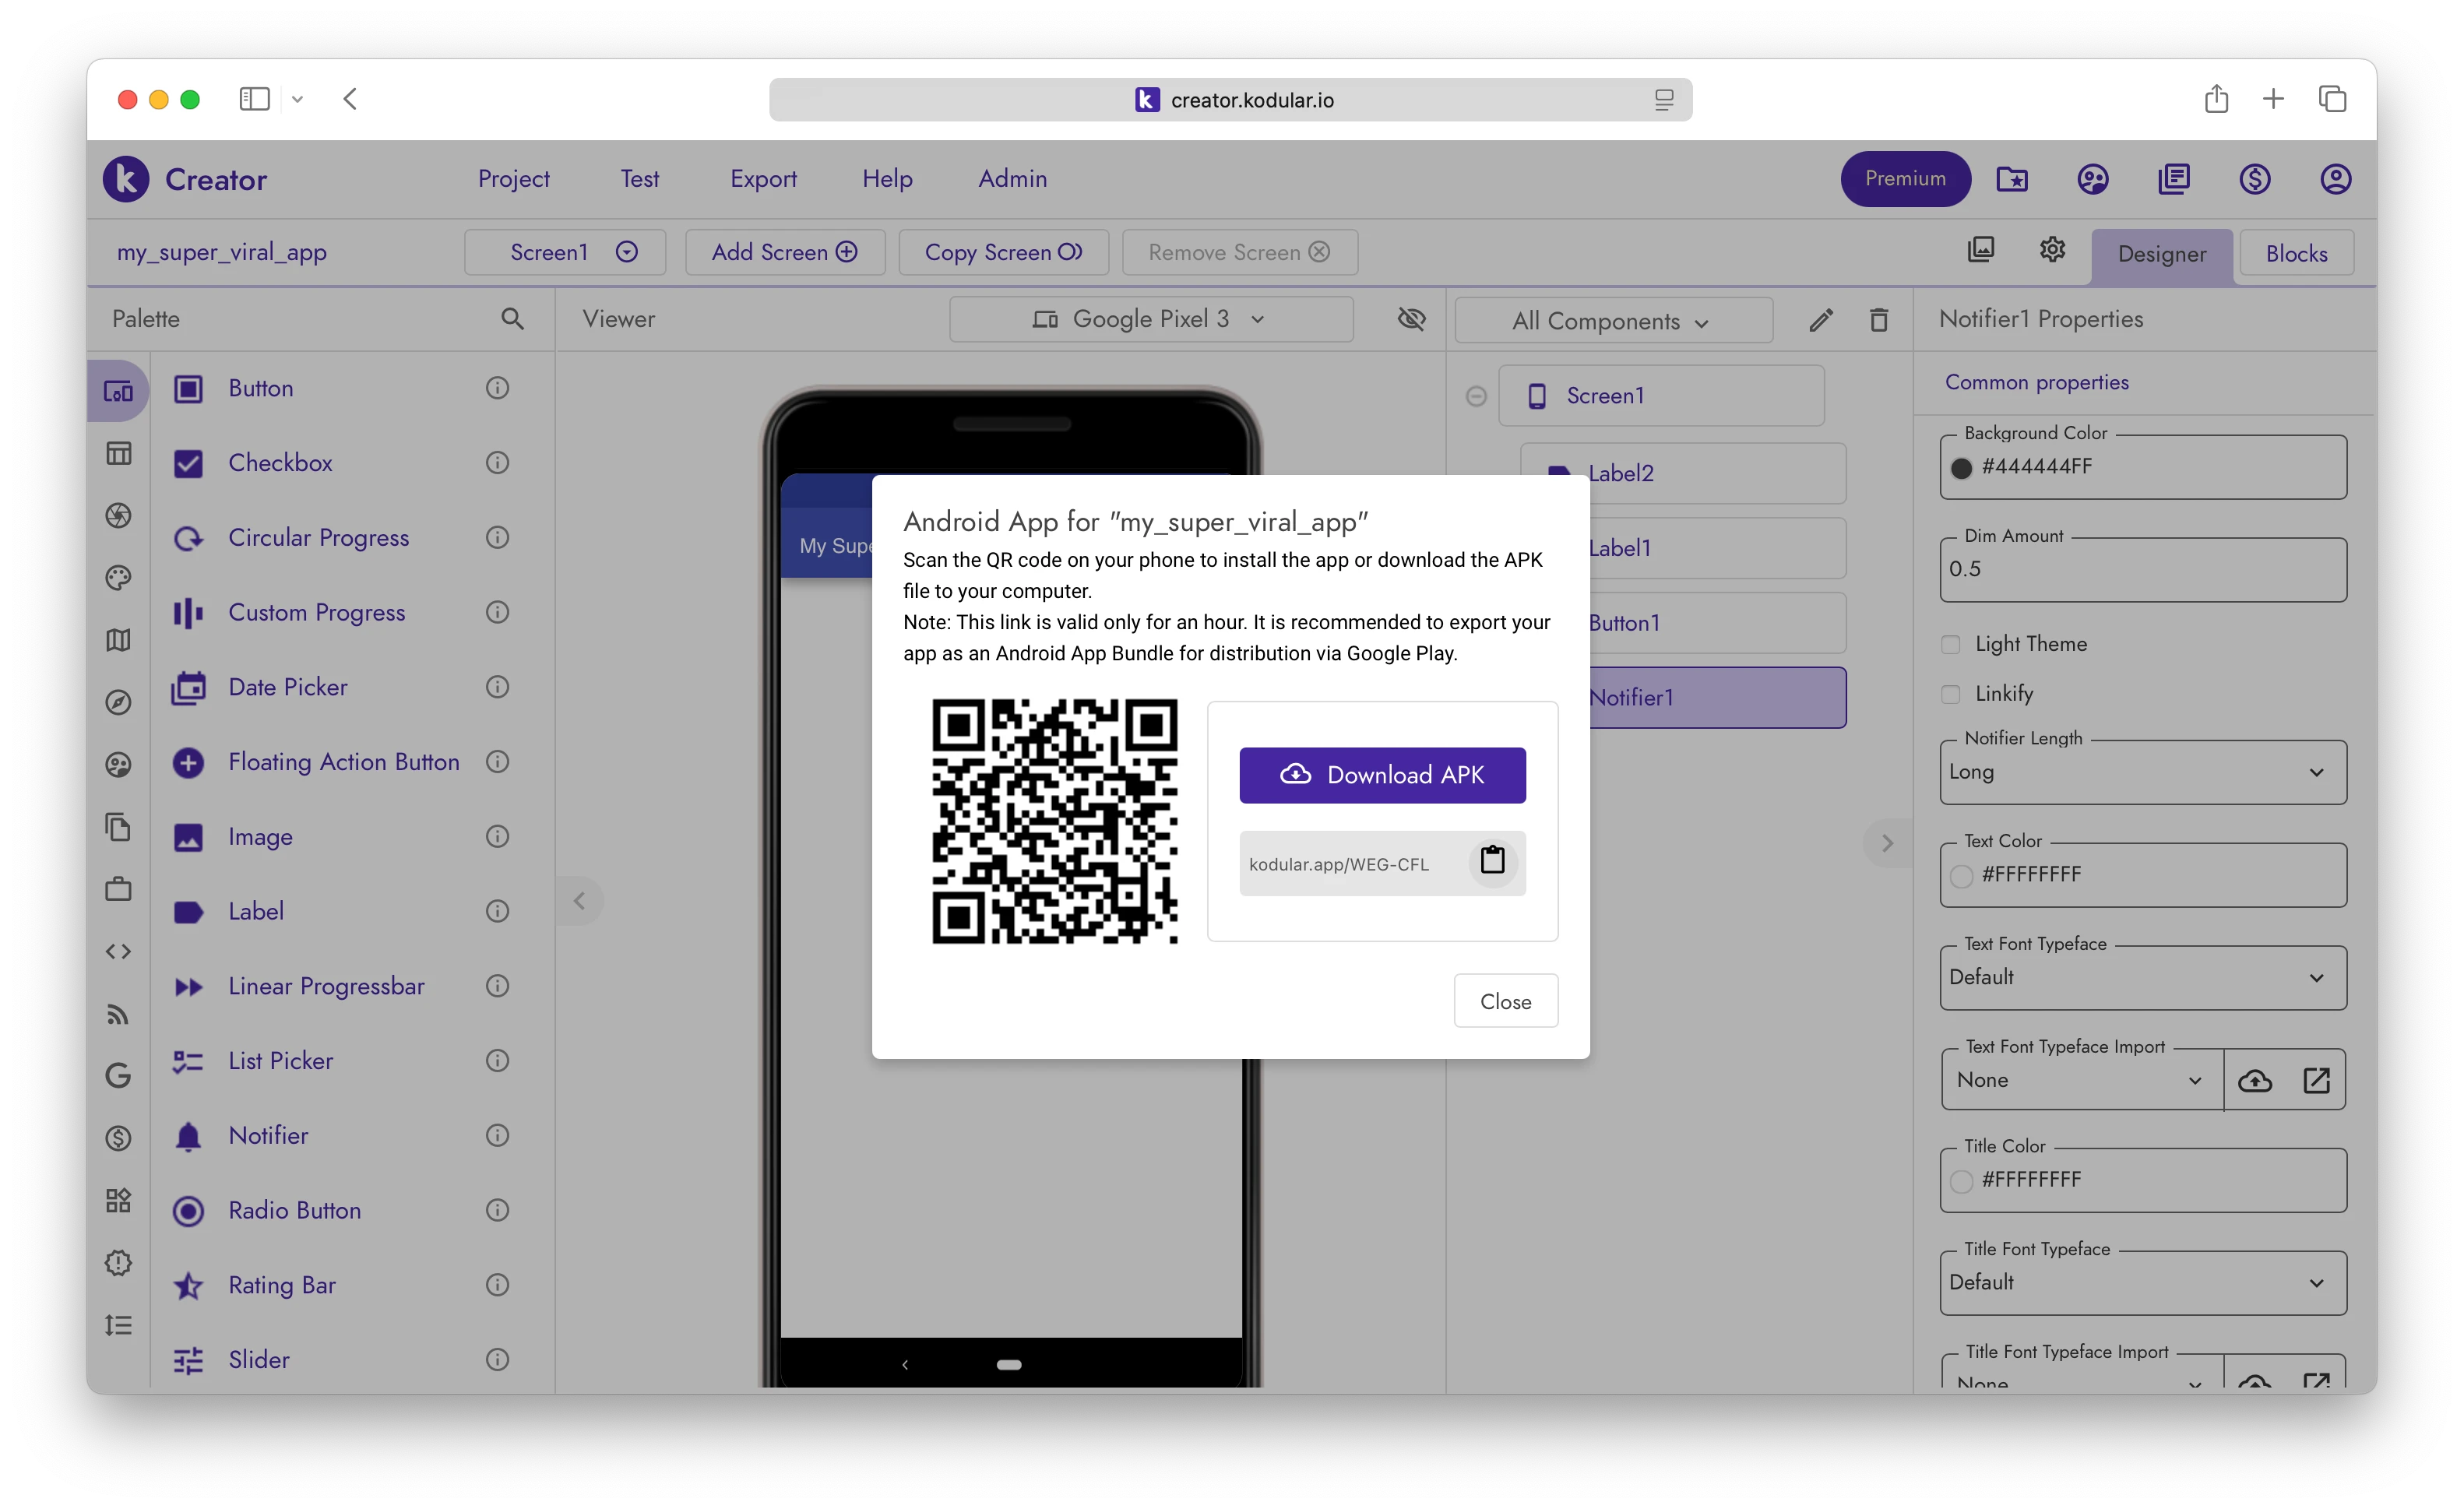
Task: Delete the selected component with trash icon
Action: tap(1878, 319)
